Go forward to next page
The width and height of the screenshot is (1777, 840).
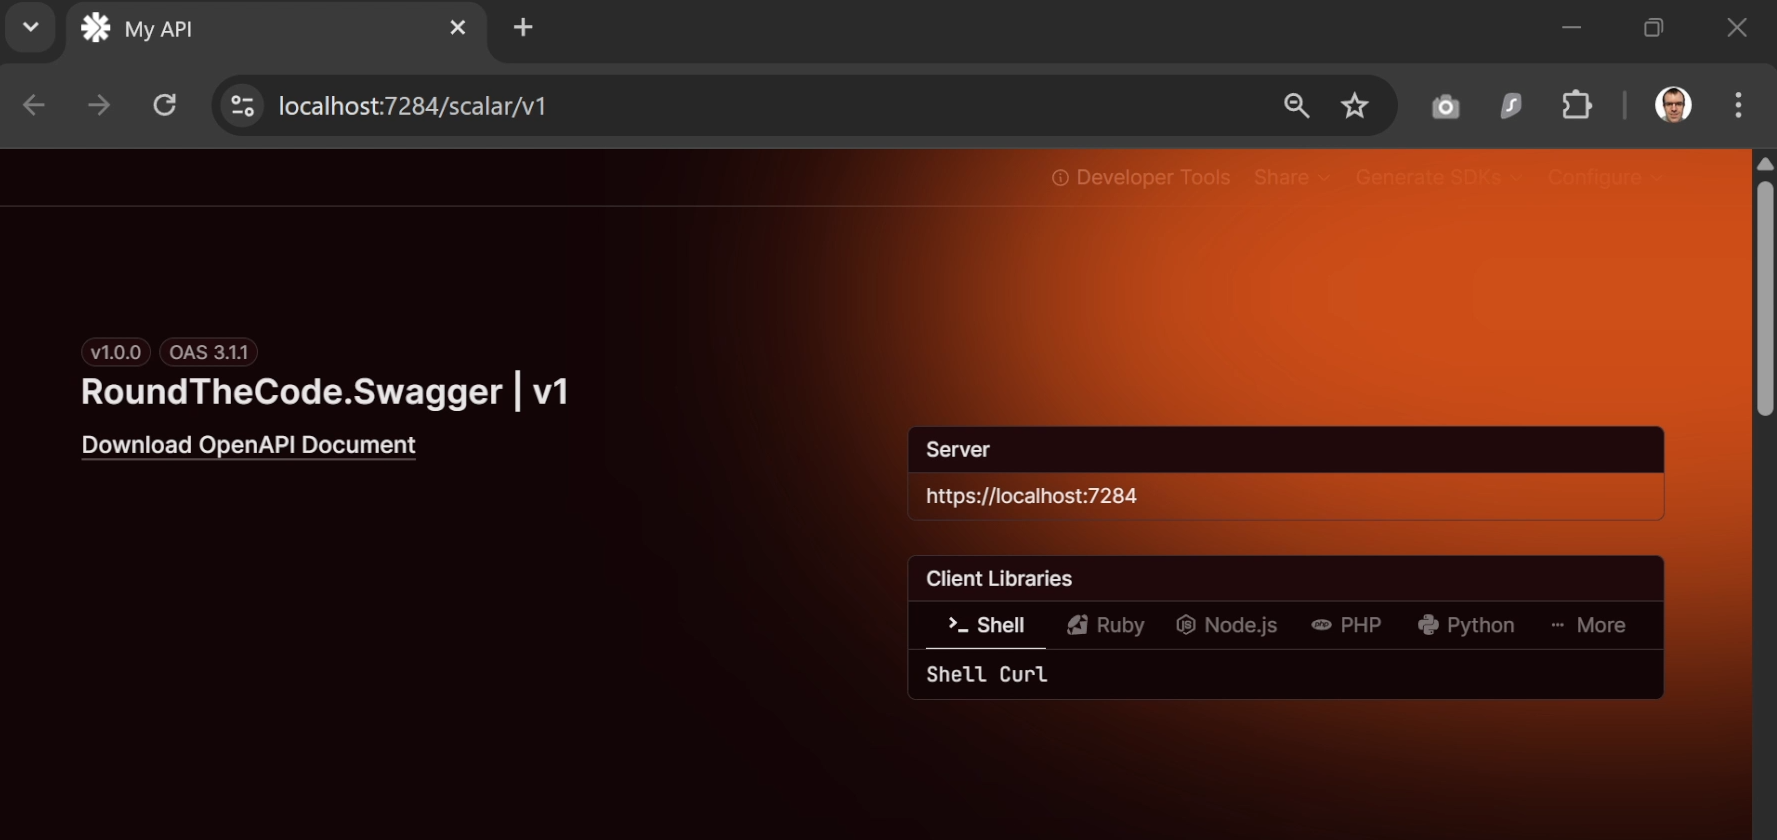tap(99, 105)
